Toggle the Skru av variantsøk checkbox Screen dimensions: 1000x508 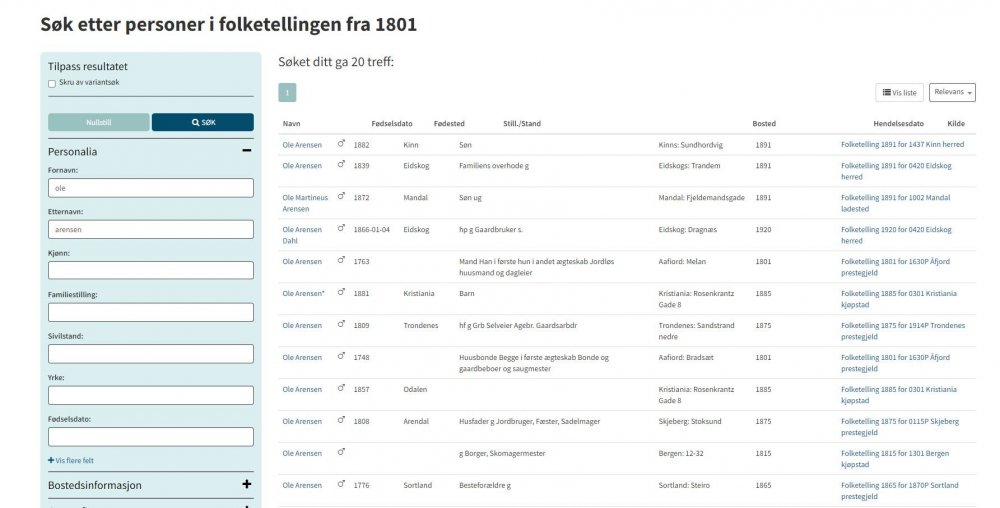pos(52,83)
